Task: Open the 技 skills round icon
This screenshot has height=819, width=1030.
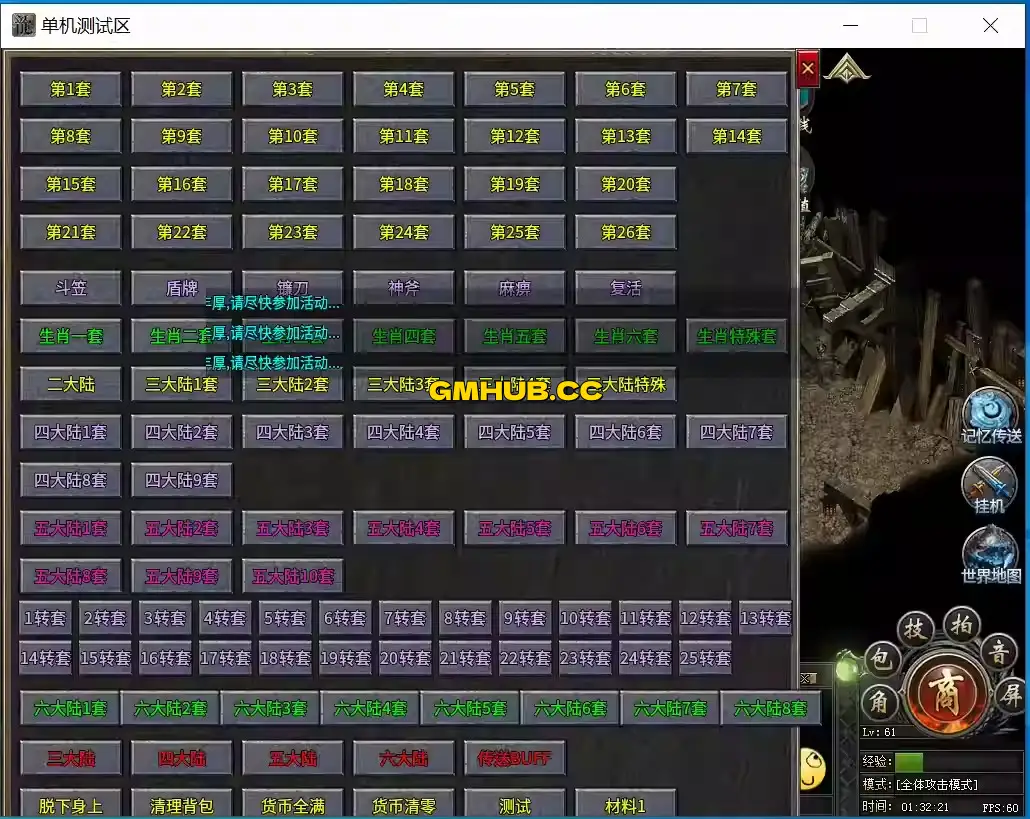Action: (914, 629)
